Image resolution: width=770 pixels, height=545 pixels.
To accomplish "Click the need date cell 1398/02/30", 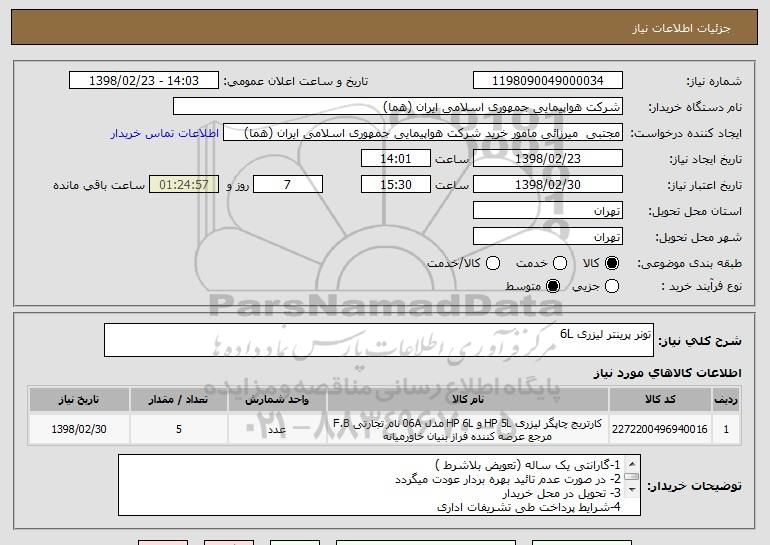I will coord(79,429).
